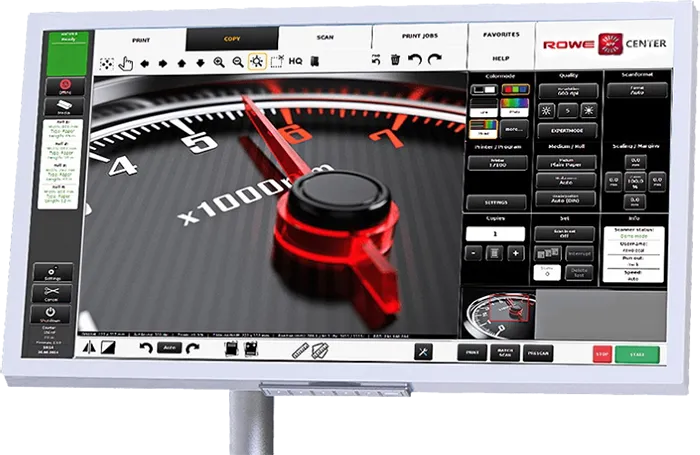This screenshot has height=455, width=700.
Task: Click the rotate left arrow in bottom toolbar
Action: [146, 348]
